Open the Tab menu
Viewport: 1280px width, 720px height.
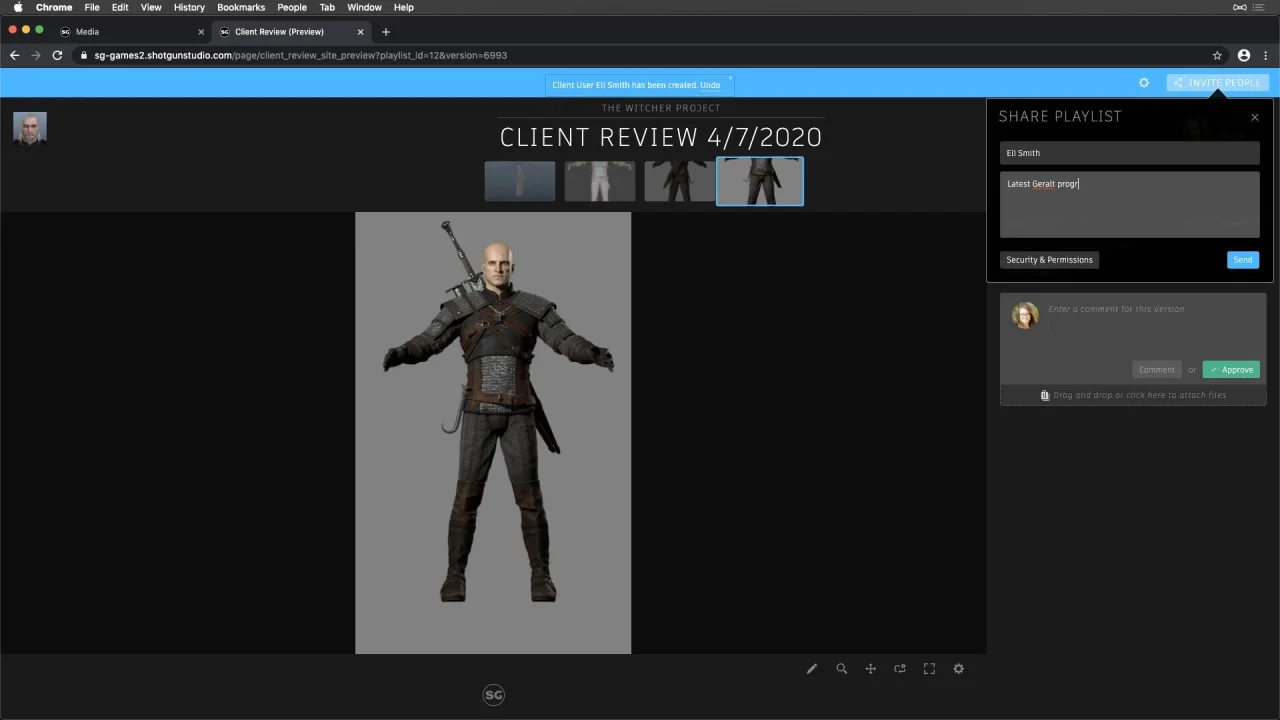coord(327,7)
